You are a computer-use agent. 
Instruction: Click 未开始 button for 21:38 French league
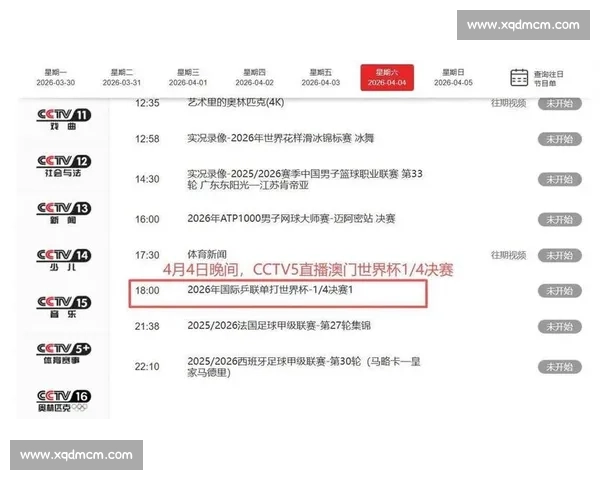560,327
